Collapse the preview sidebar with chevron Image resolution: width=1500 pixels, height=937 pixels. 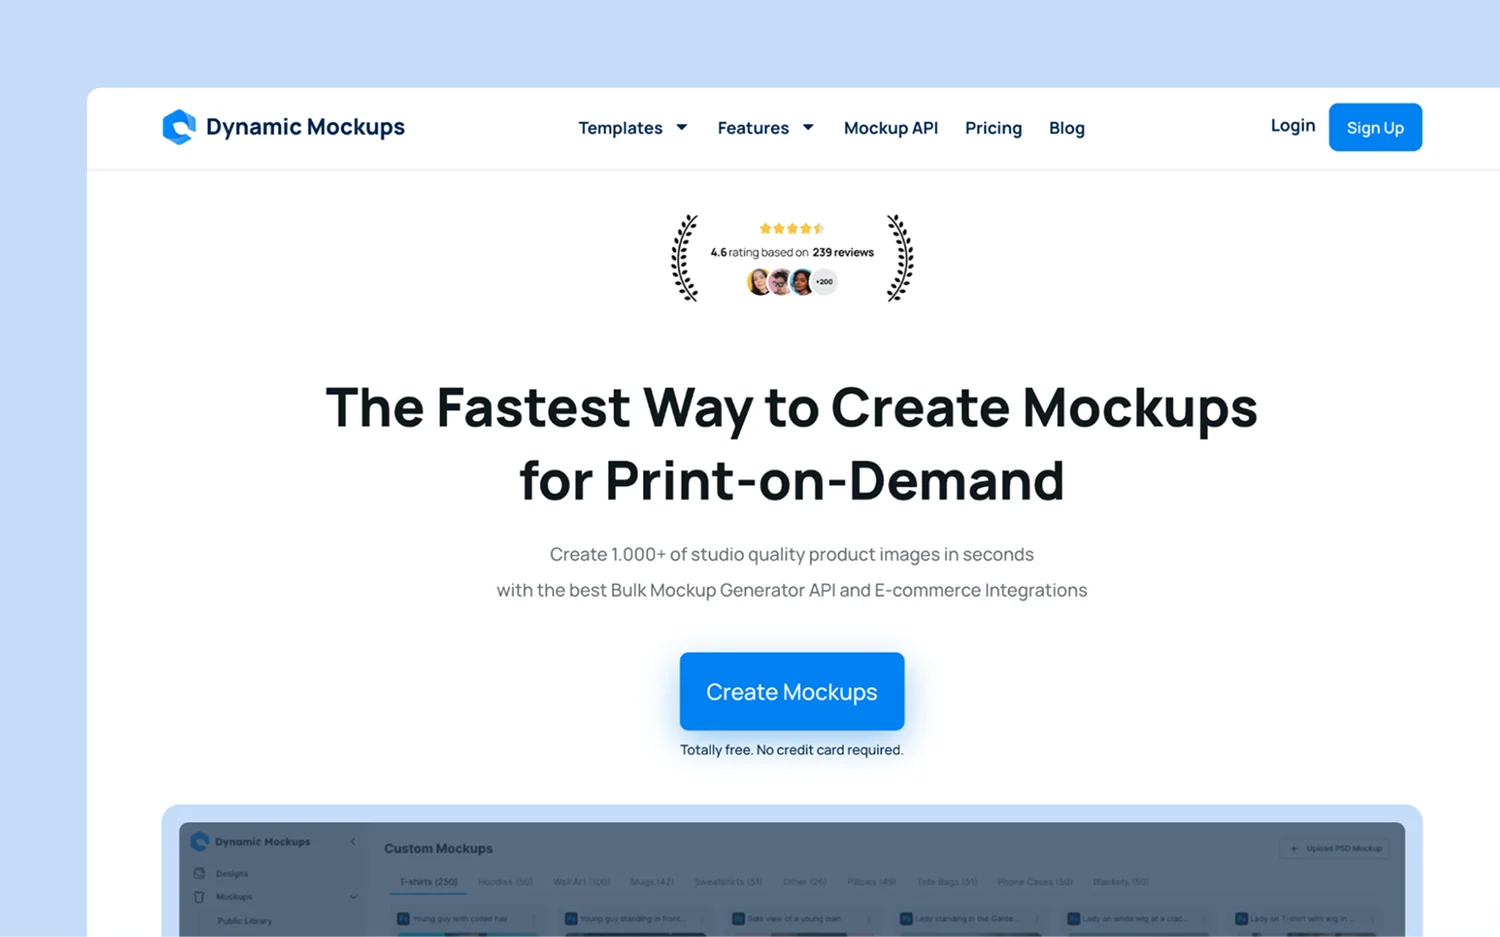pos(353,842)
